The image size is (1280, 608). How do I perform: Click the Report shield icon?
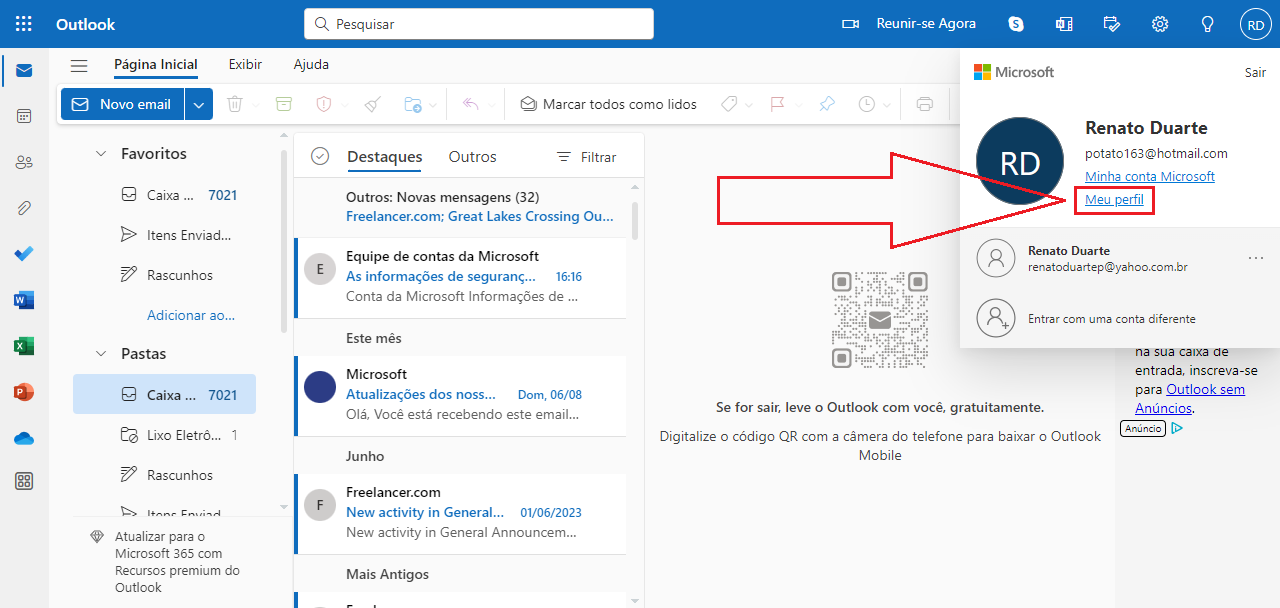pyautogui.click(x=324, y=104)
